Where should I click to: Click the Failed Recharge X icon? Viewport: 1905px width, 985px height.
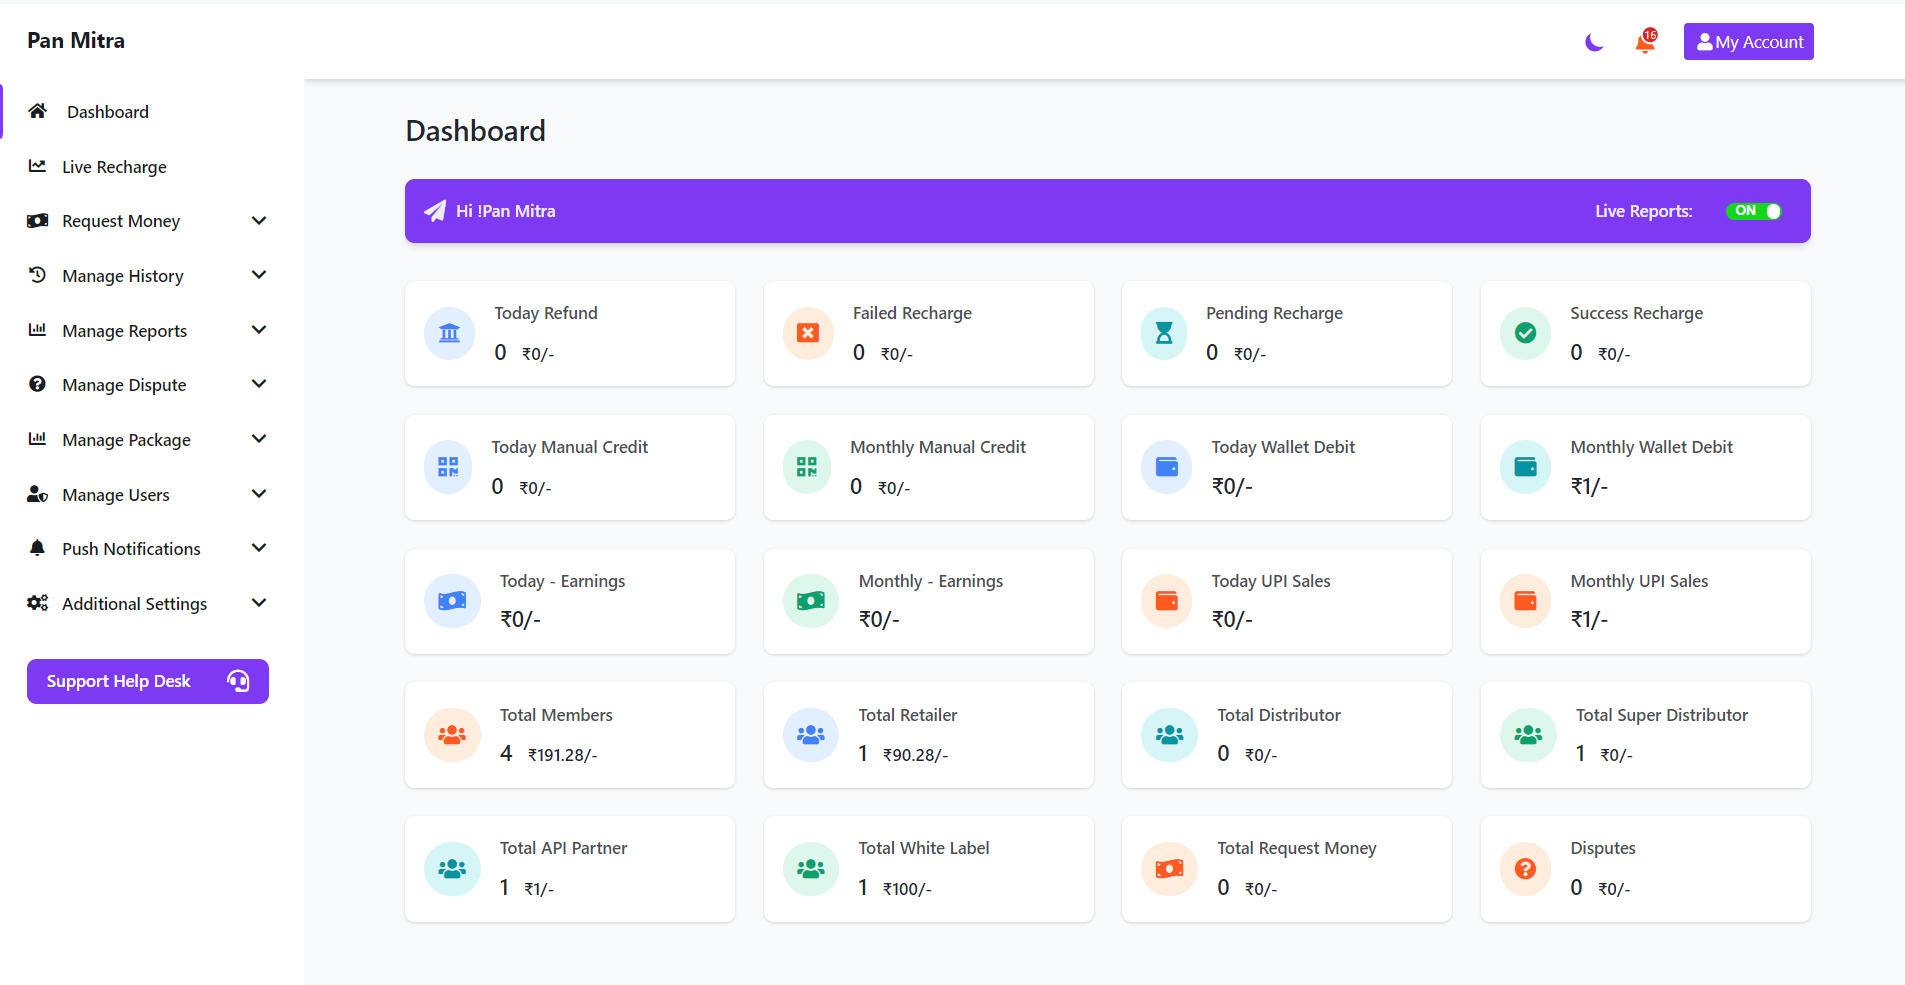tap(808, 333)
